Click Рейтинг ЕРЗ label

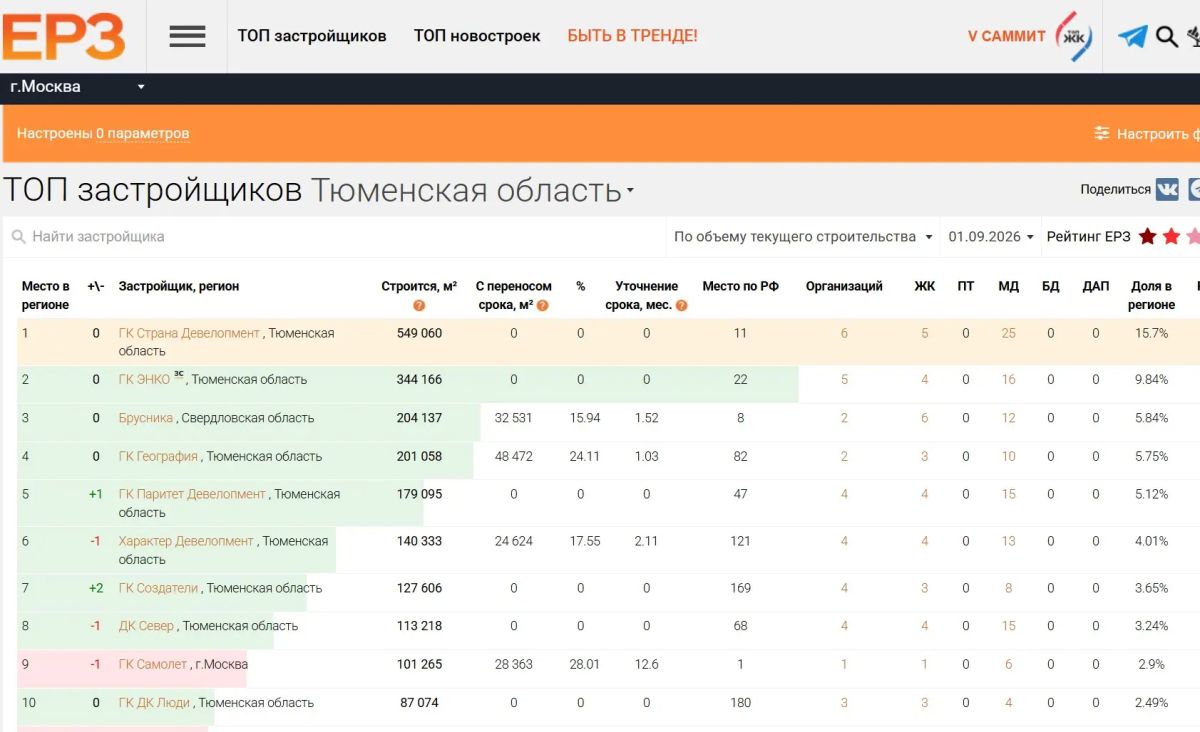[x=1088, y=237]
